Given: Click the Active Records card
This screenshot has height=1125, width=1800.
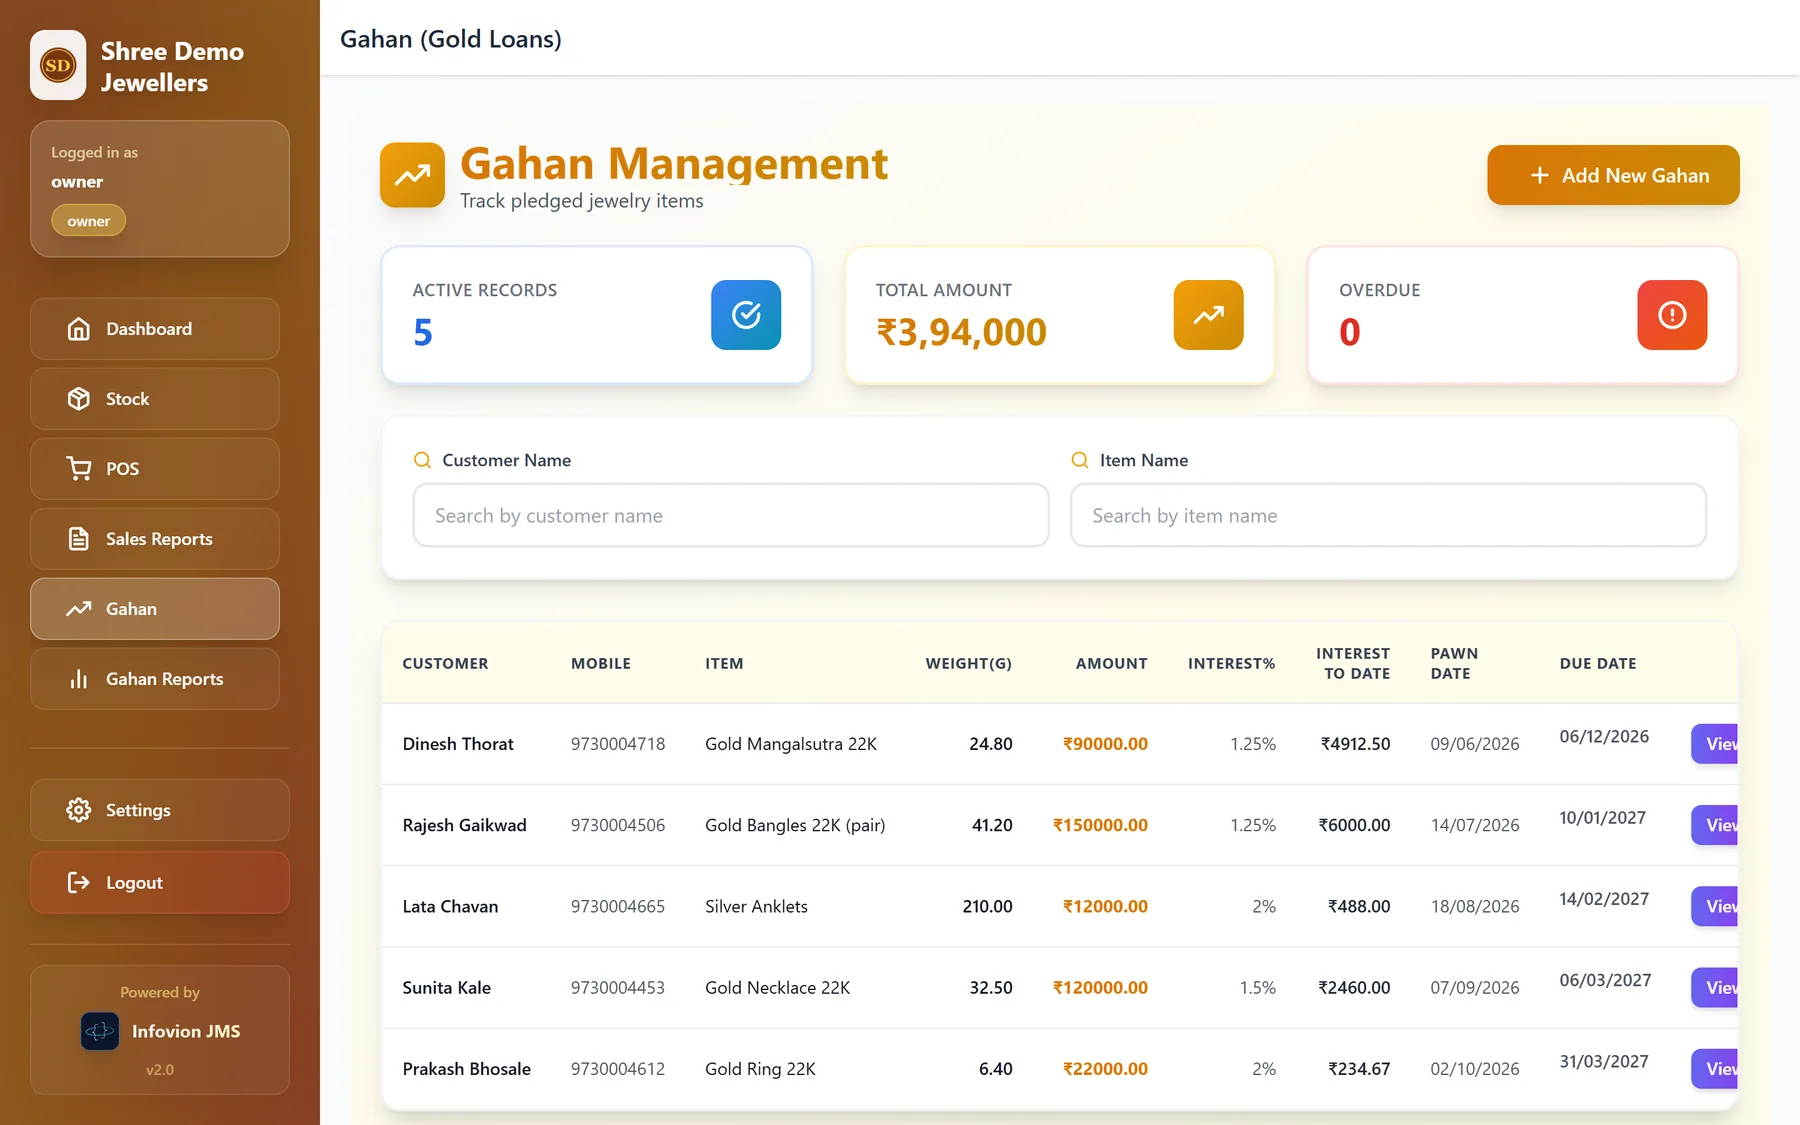Looking at the screenshot, I should (597, 315).
